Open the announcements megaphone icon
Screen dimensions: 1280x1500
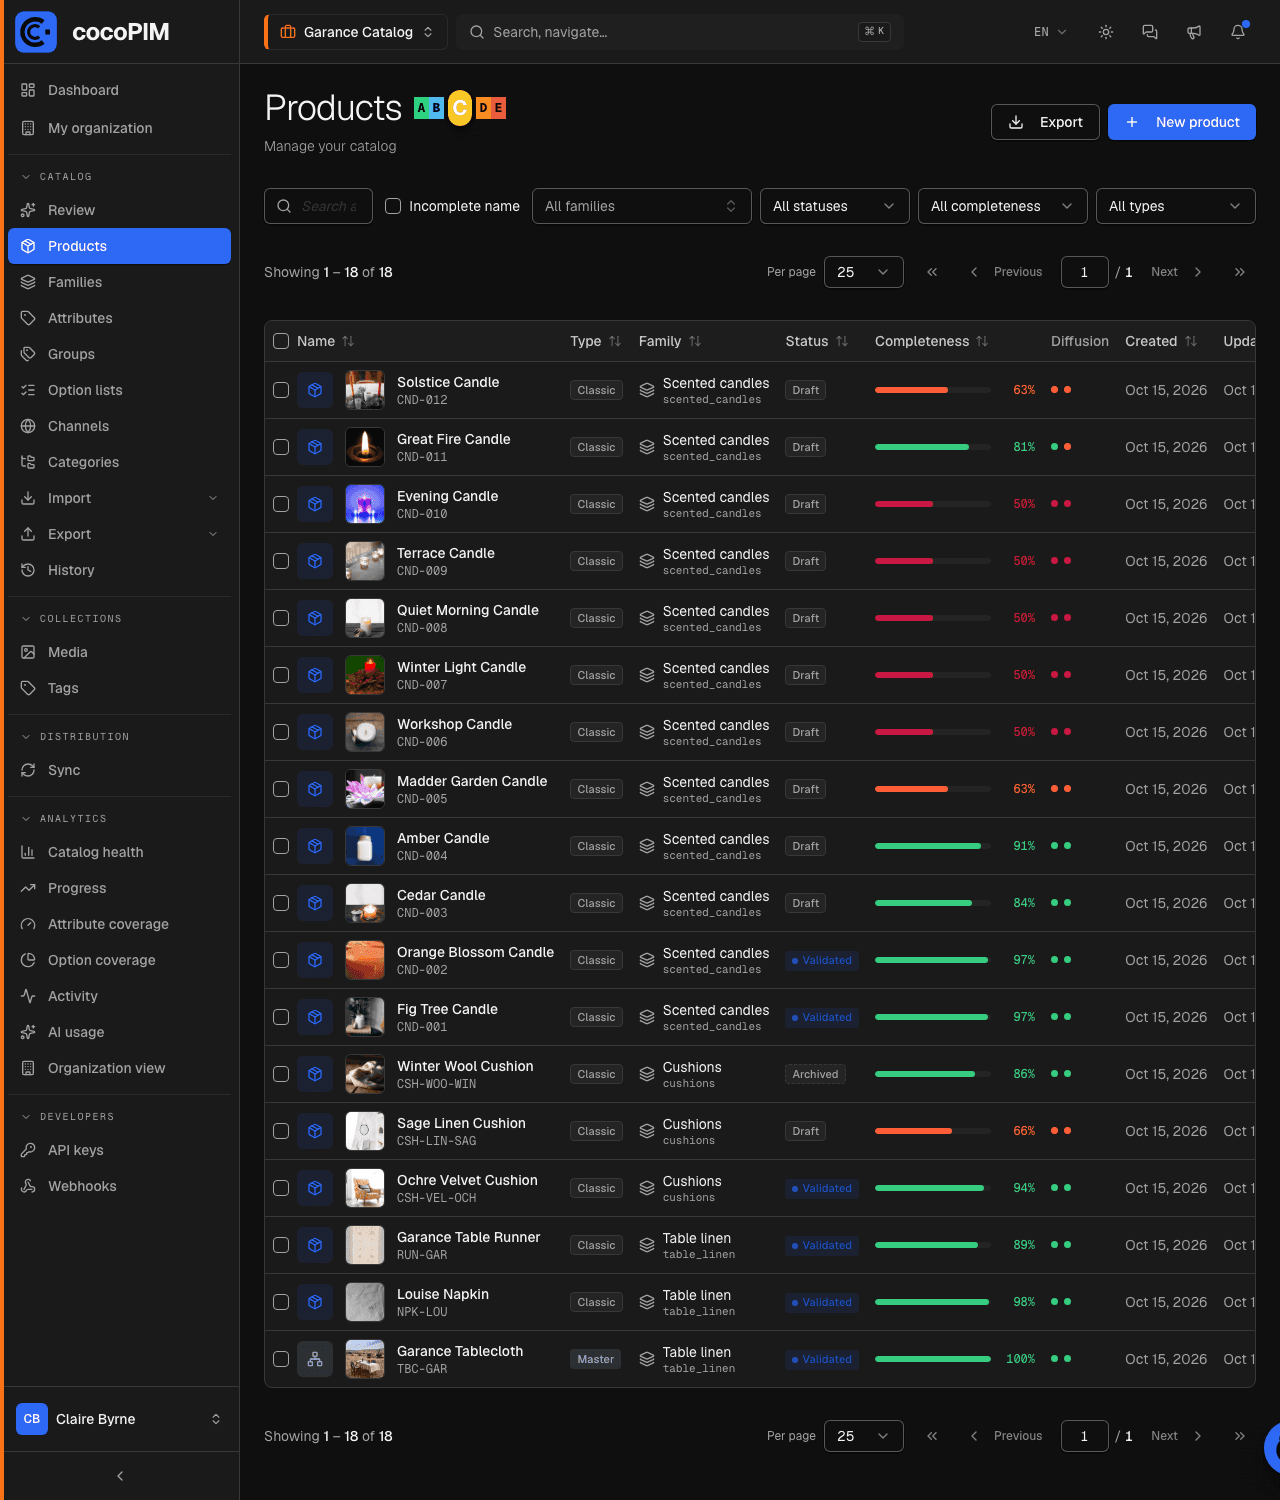[x=1194, y=32]
